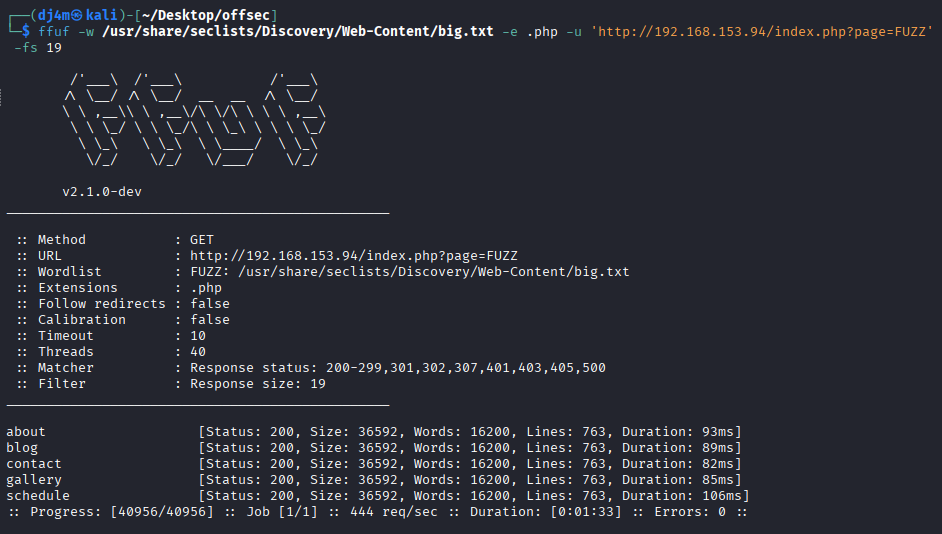Click the URL value in the config section
The width and height of the screenshot is (942, 534).
[354, 256]
